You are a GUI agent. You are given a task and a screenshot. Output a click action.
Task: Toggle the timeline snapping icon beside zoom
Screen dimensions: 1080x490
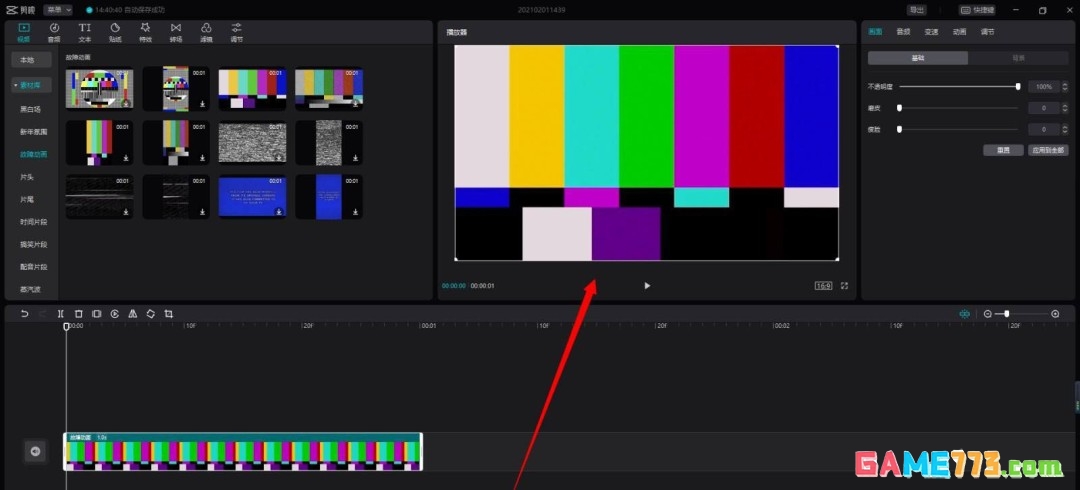point(964,314)
